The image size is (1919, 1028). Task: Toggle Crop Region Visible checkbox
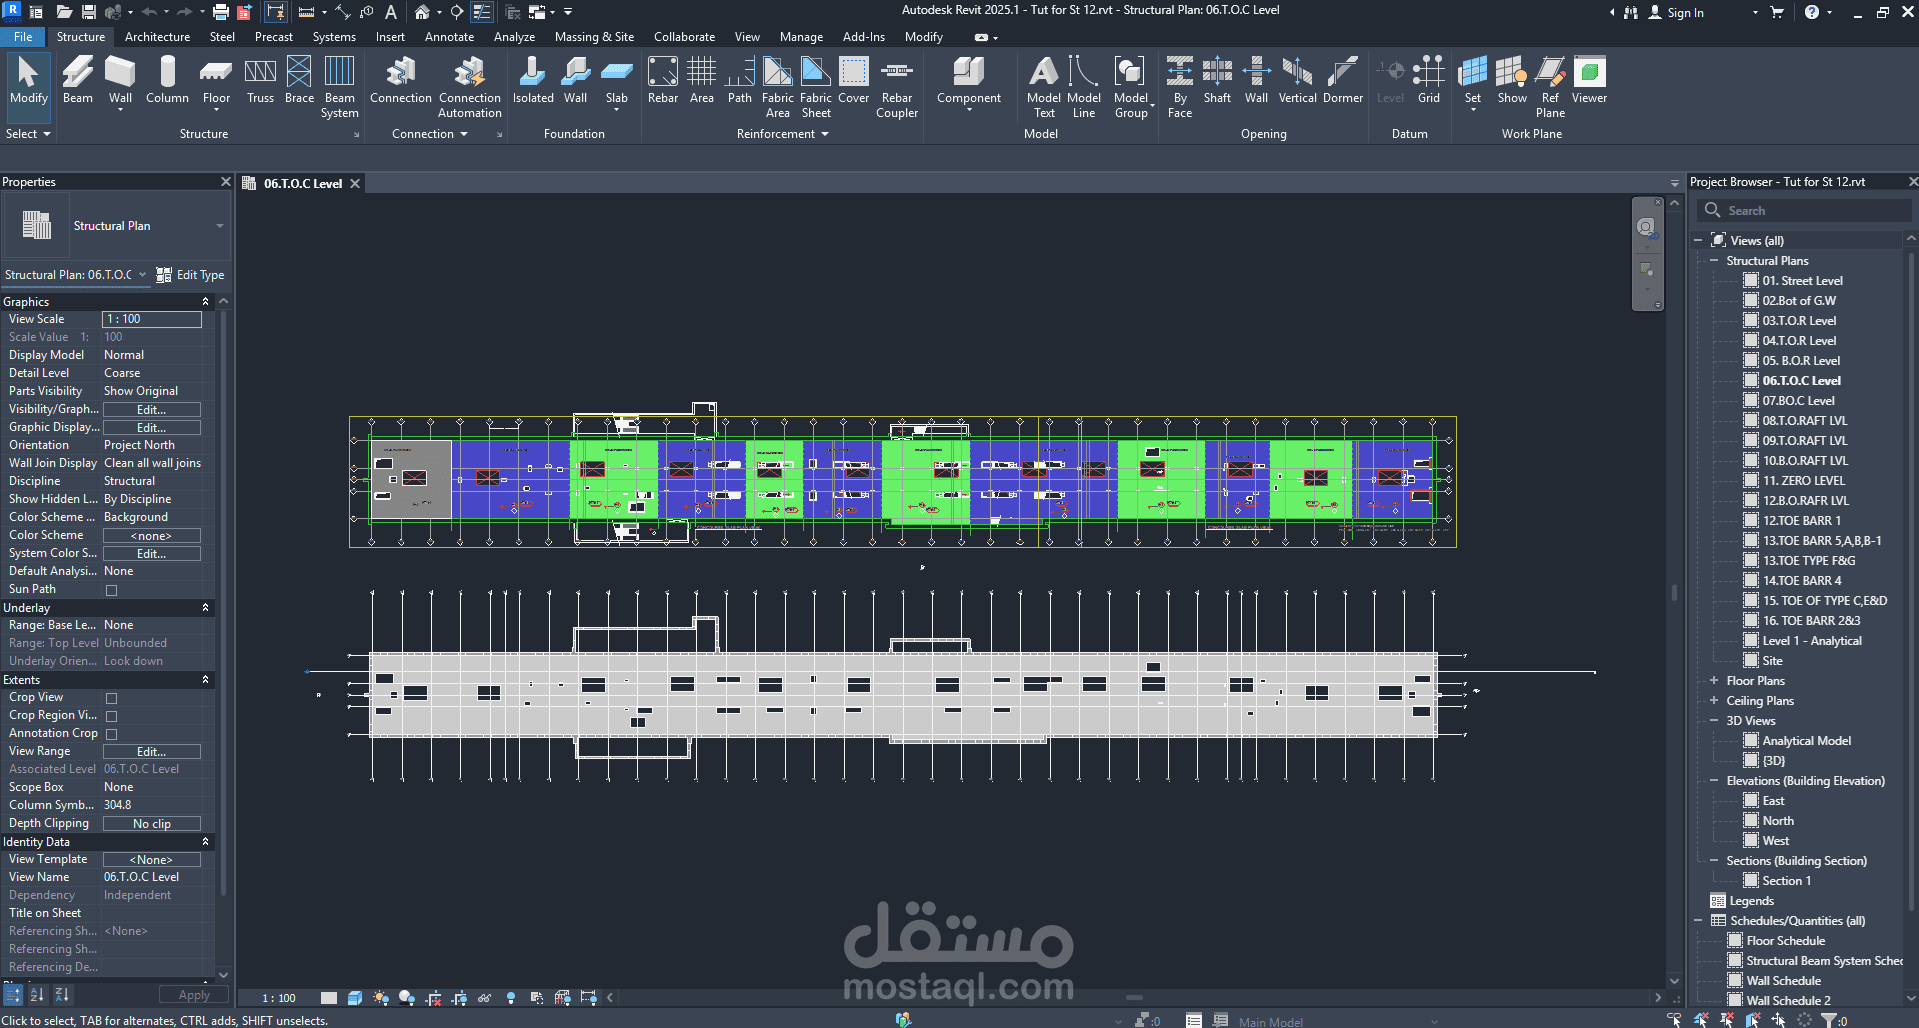tap(111, 716)
